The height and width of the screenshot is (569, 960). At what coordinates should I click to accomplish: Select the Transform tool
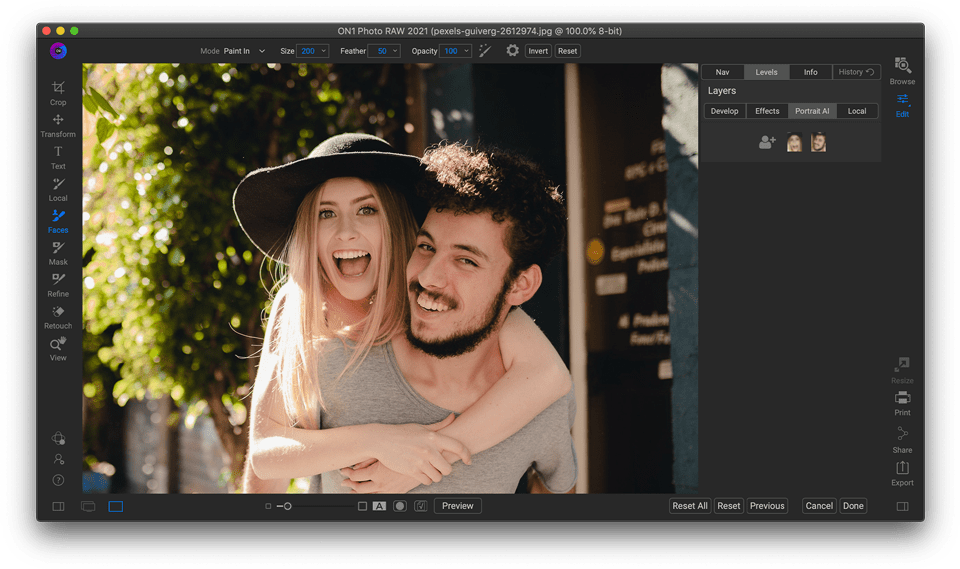(x=58, y=126)
